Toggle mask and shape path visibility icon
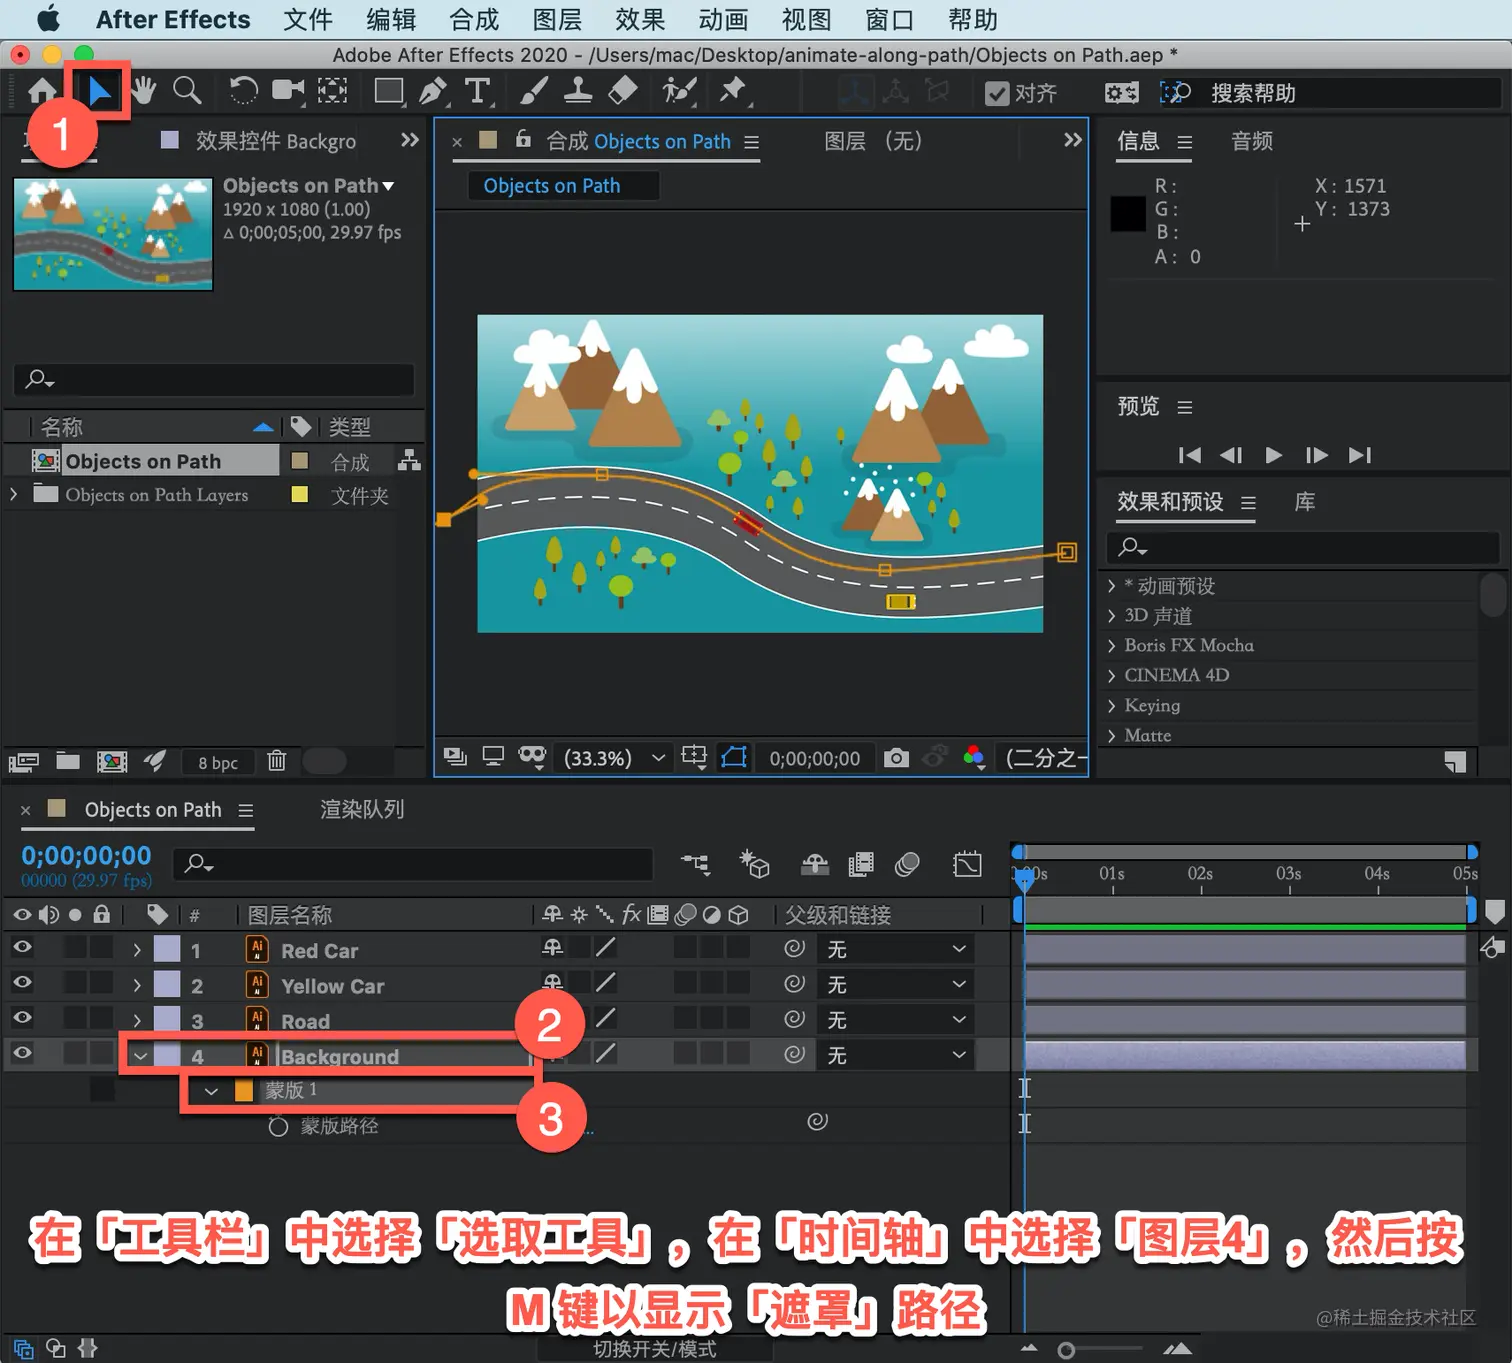The height and width of the screenshot is (1363, 1512). click(734, 757)
